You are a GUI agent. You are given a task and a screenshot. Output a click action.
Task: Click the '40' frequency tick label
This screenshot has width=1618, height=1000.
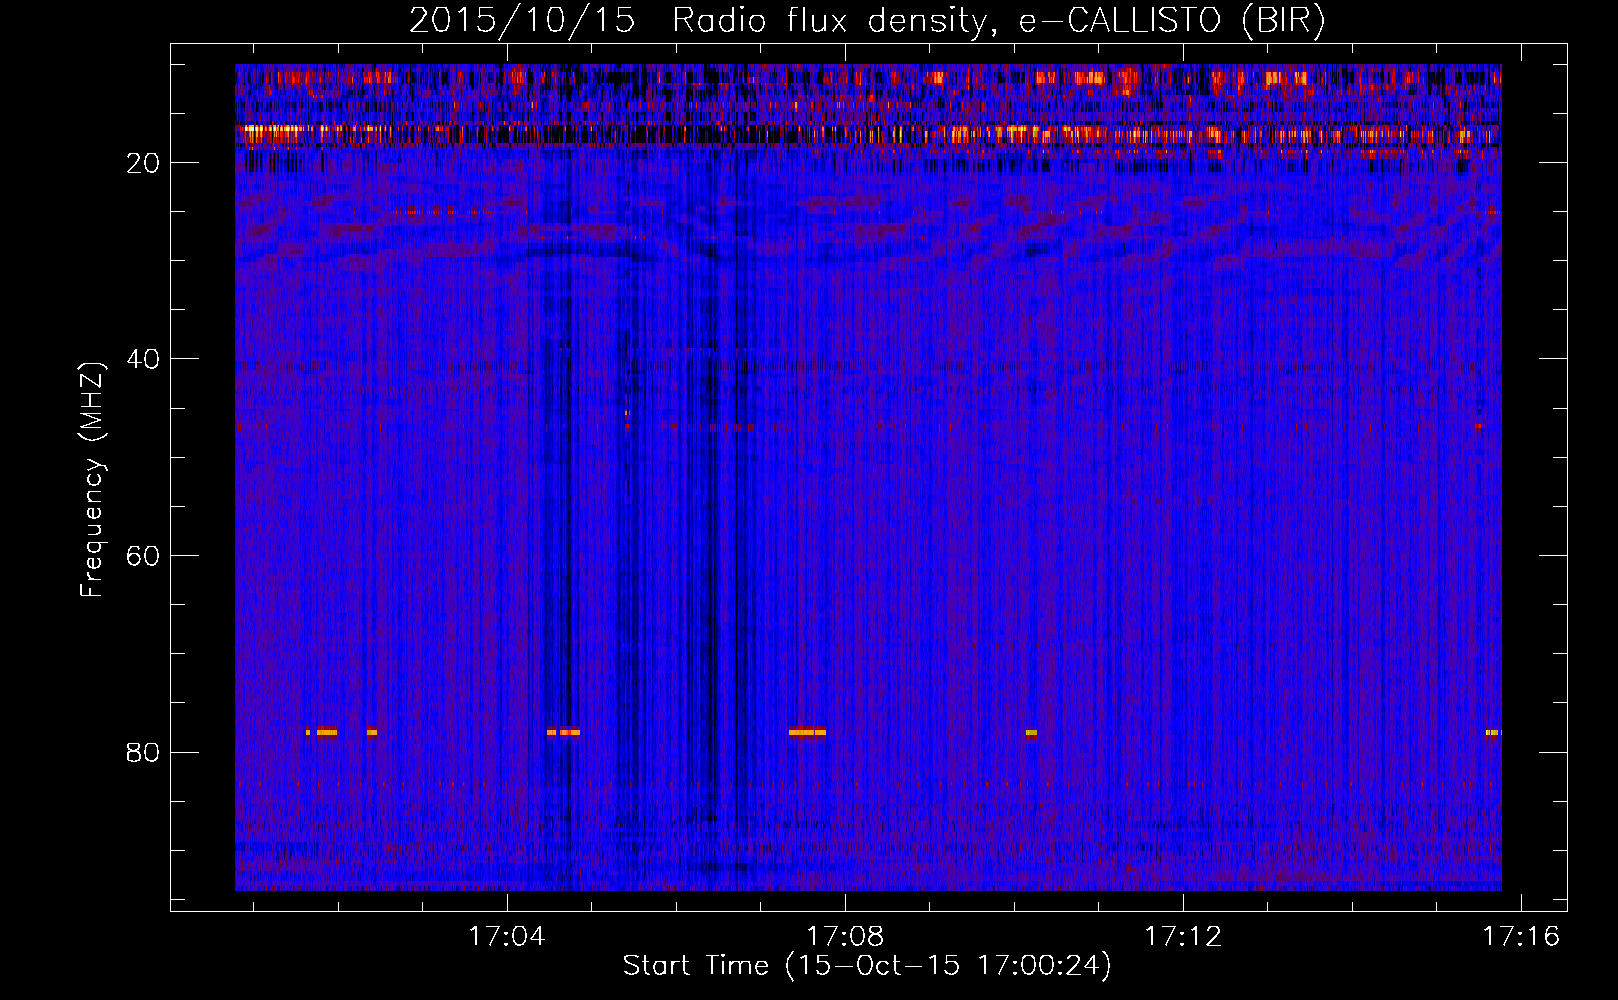(143, 359)
